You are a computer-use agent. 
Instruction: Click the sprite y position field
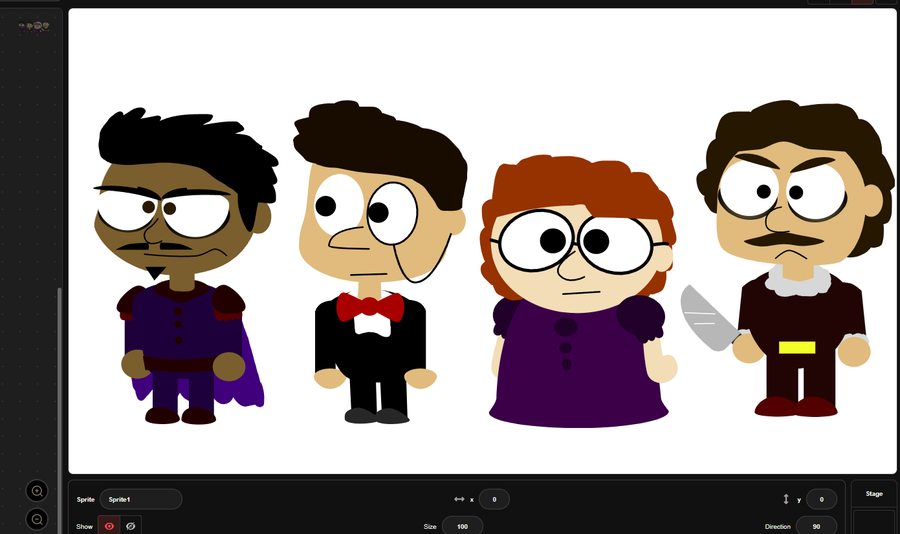821,499
